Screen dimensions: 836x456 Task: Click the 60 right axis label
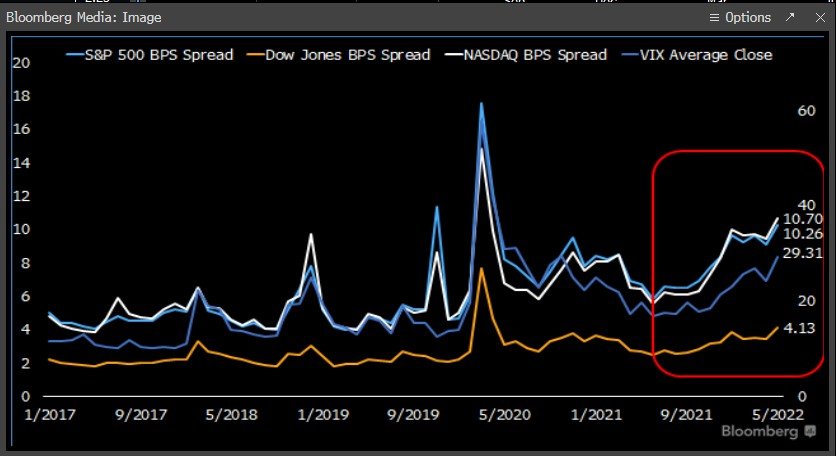point(806,110)
